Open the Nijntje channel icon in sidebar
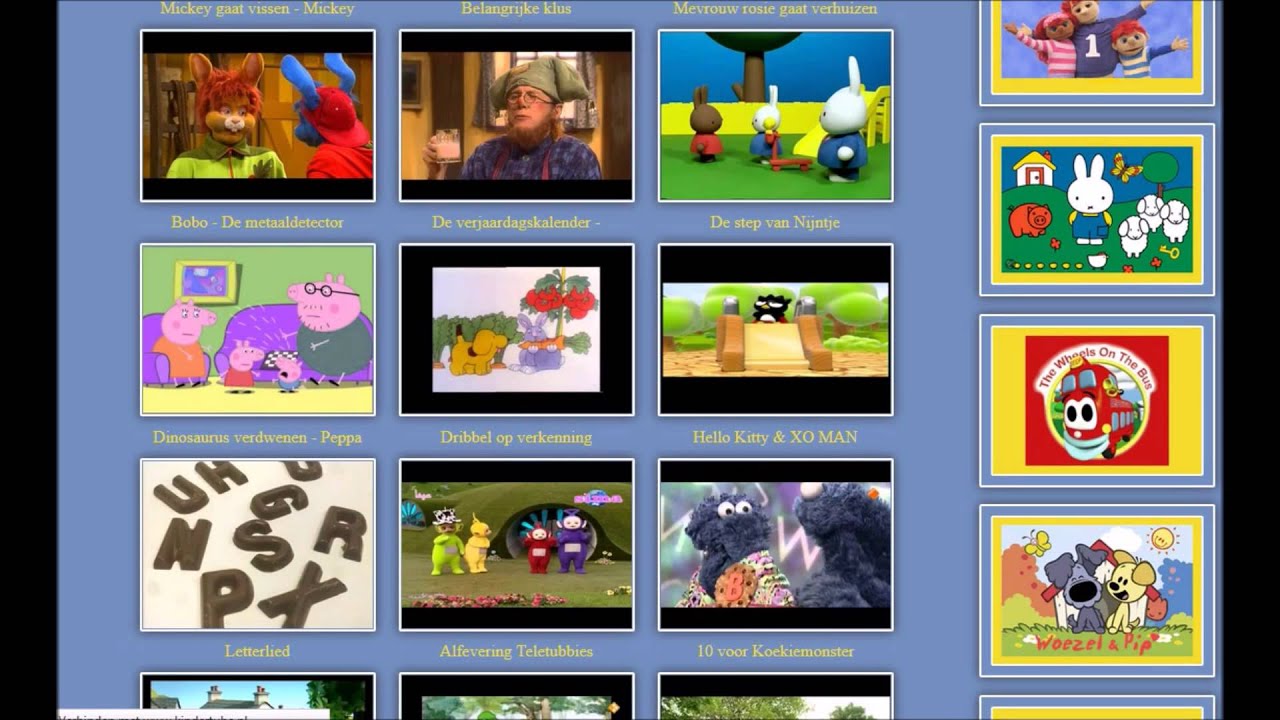This screenshot has width=1280, height=720. (x=1097, y=210)
